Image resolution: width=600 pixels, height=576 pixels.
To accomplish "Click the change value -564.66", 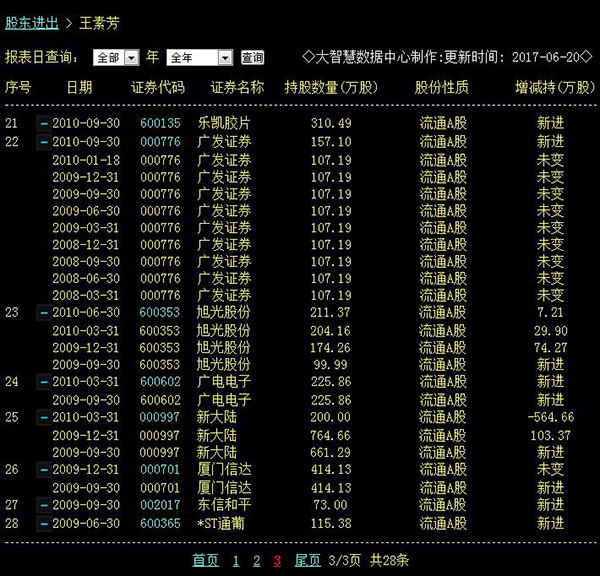I will 551,417.
